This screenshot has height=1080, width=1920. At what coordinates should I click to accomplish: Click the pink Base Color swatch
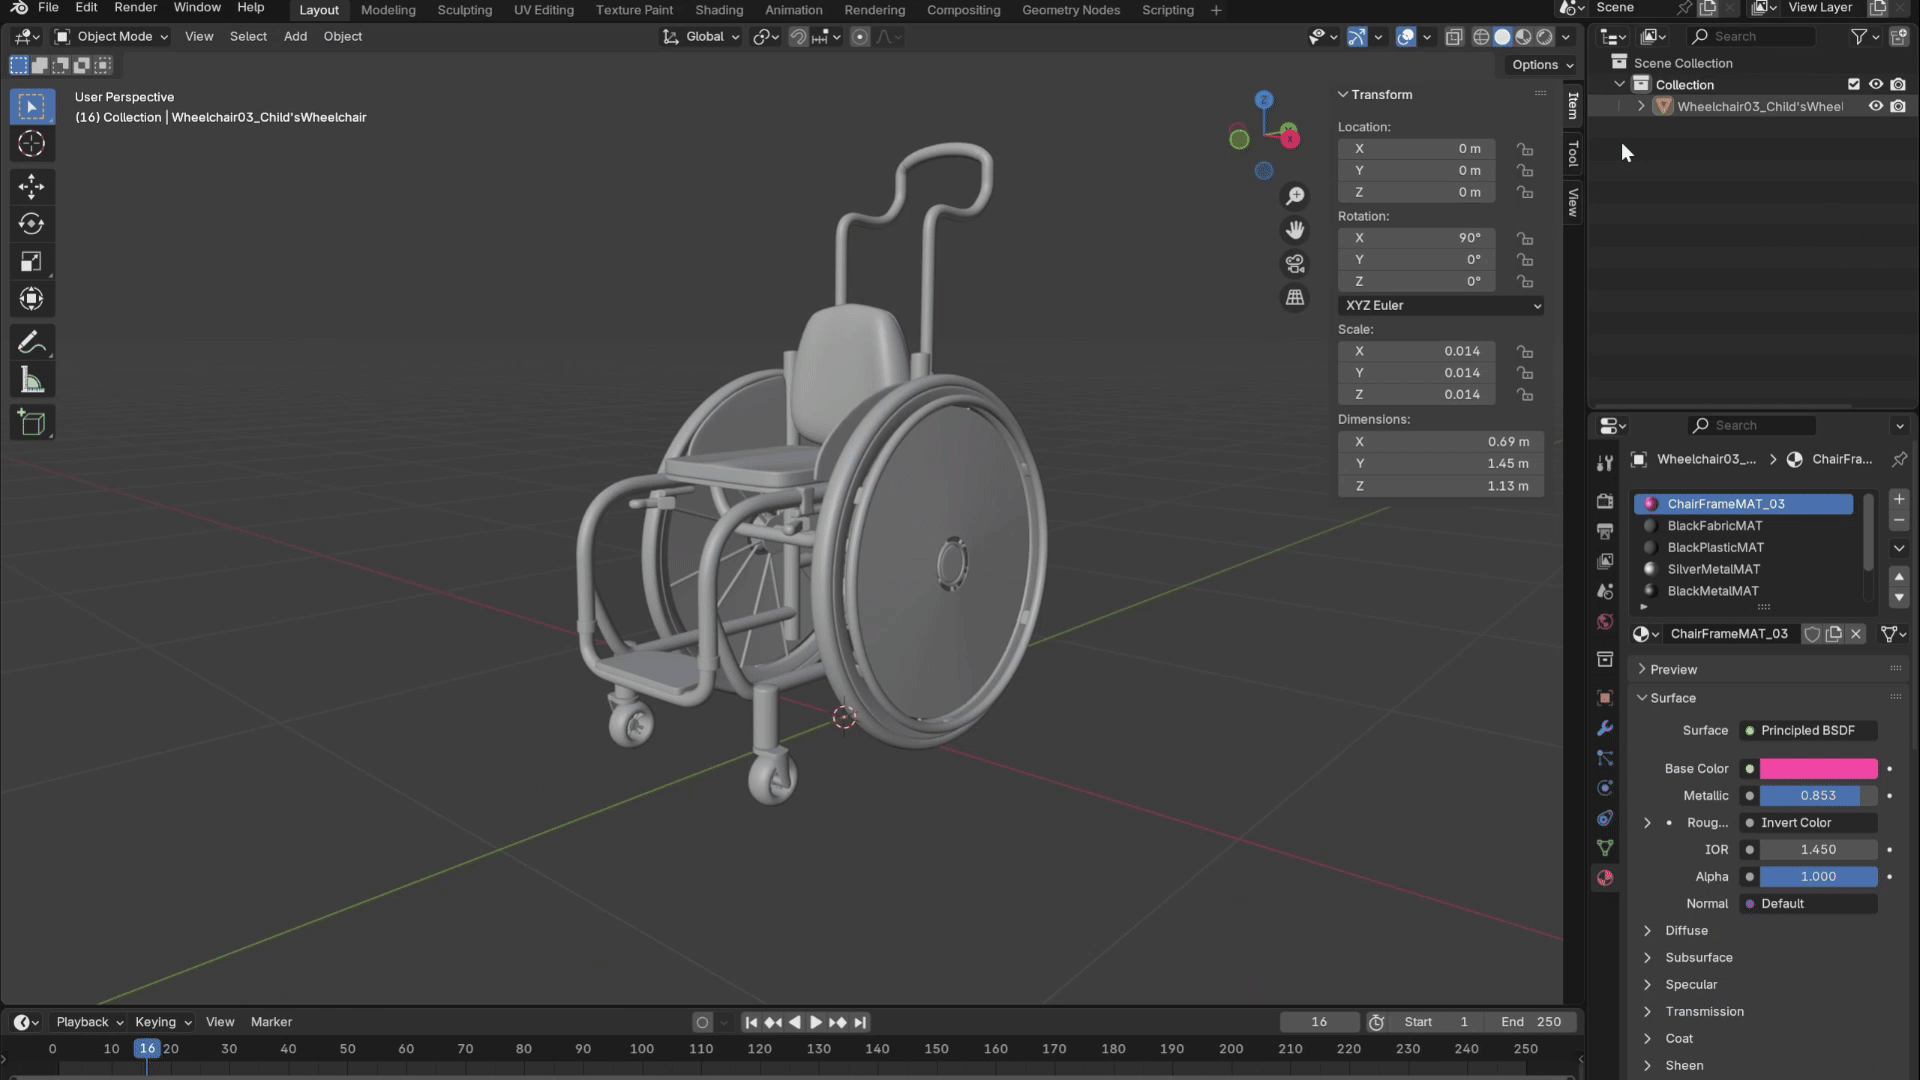tap(1817, 769)
